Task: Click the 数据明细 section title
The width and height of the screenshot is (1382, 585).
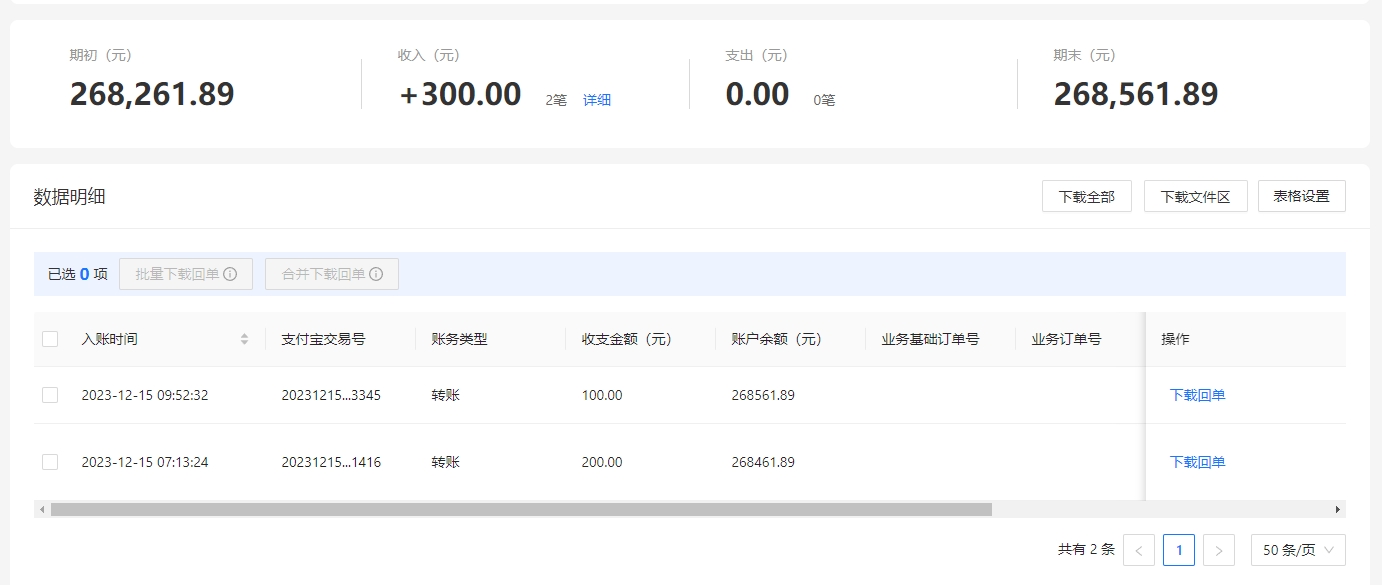Action: 70,197
